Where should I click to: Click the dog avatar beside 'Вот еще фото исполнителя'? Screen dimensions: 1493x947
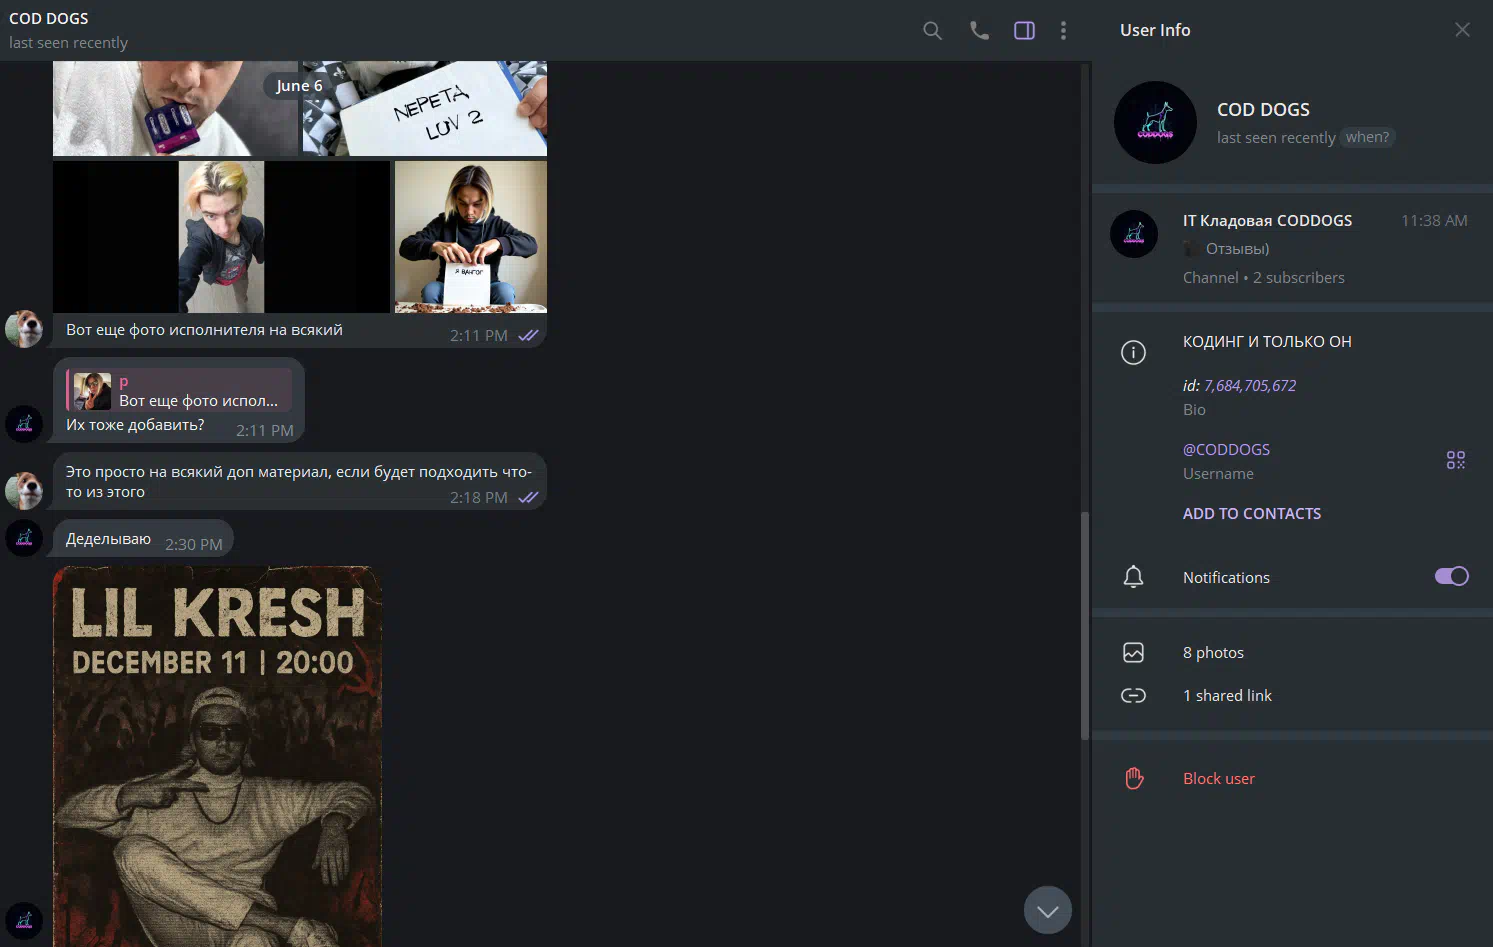pyautogui.click(x=24, y=328)
